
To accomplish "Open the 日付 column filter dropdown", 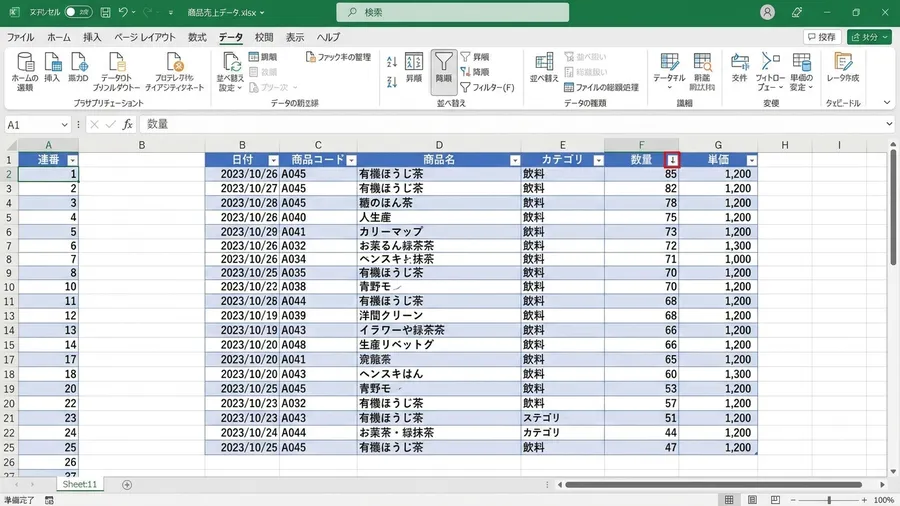I will pos(273,160).
